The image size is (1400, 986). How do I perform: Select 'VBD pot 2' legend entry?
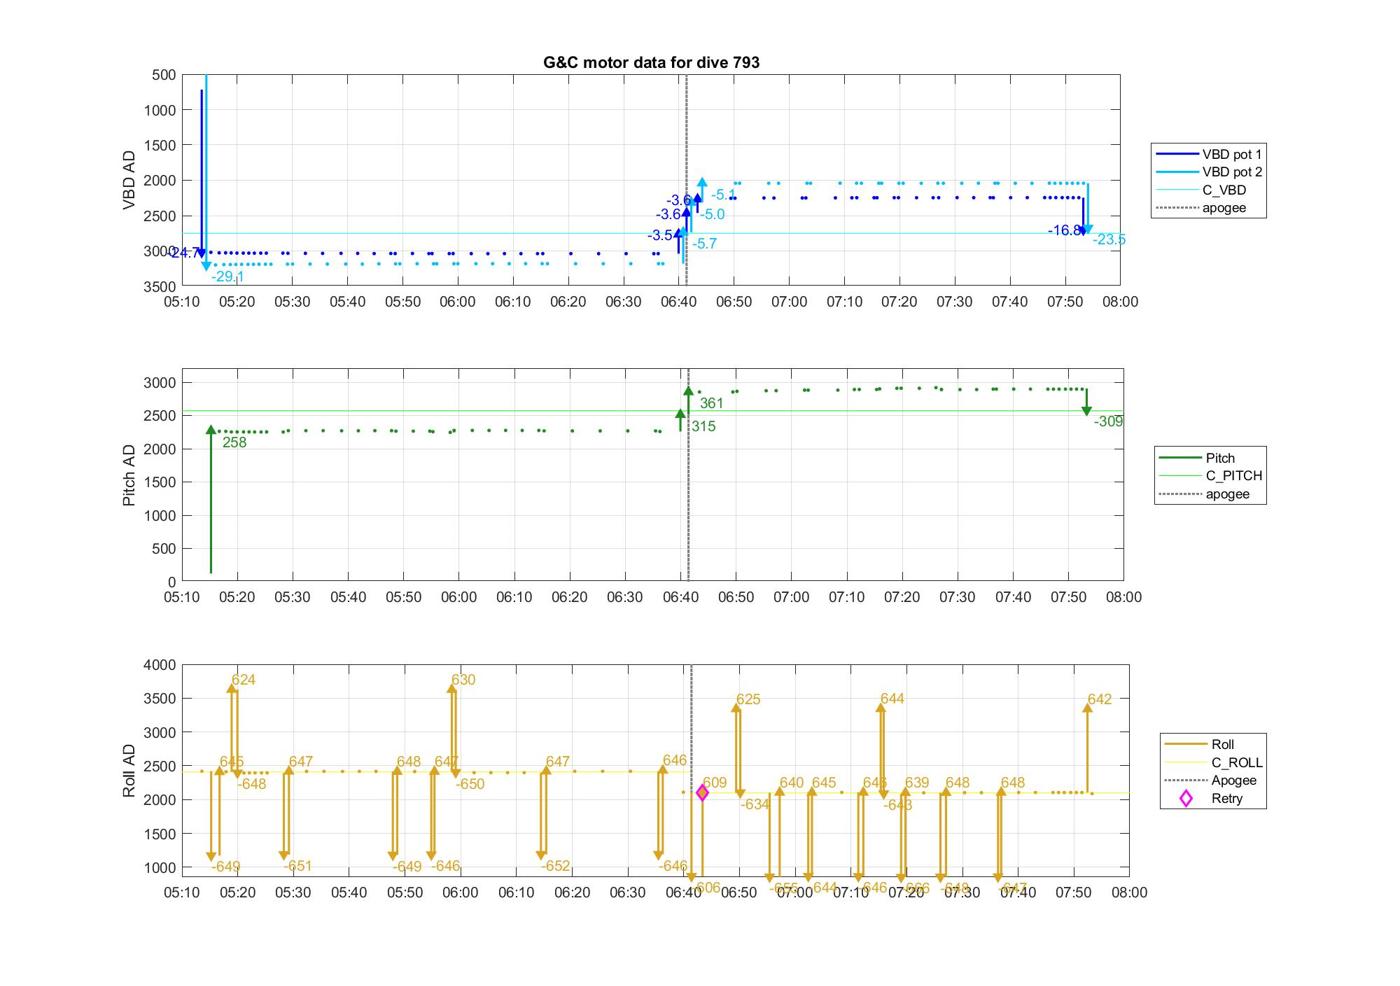1209,172
